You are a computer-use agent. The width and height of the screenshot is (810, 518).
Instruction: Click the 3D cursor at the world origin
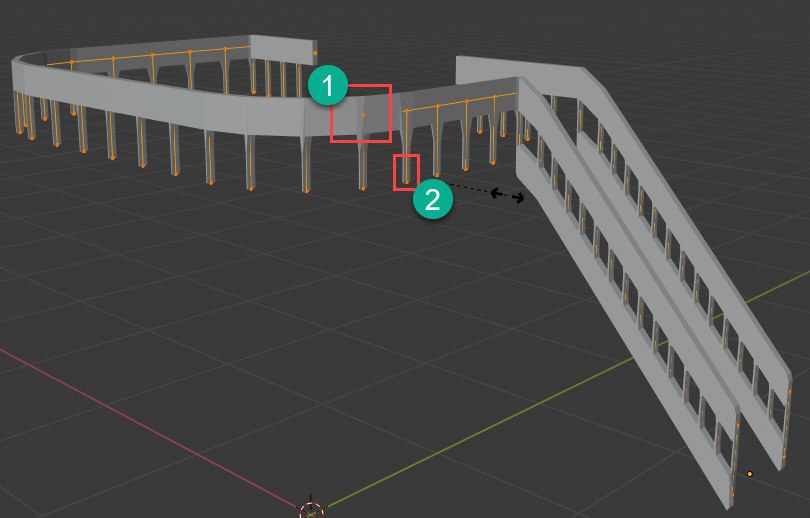click(311, 510)
